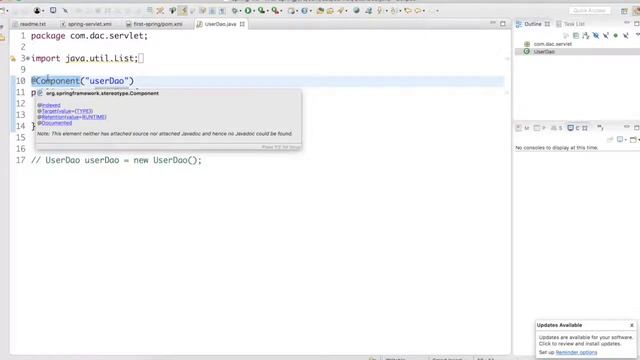Click the Open Perspective icon
640x360 pixels.
tap(624, 11)
